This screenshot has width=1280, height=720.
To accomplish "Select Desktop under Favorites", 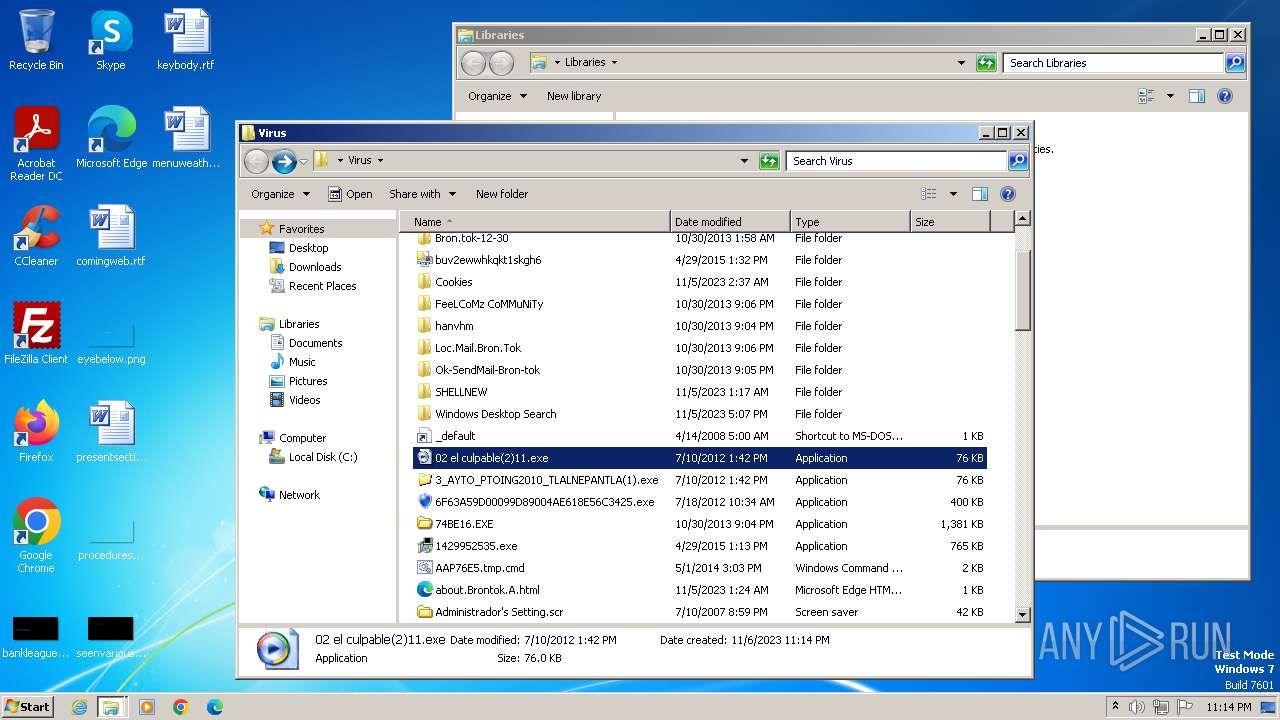I will pos(308,248).
